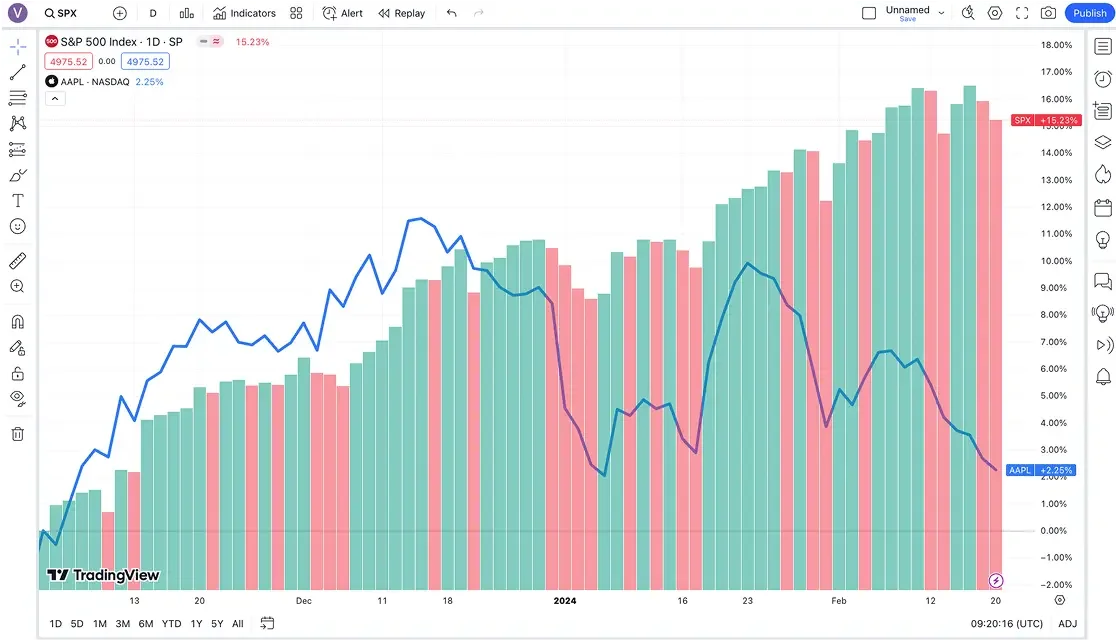This screenshot has width=1116, height=640.
Task: Open the chats panel icon
Action: pos(1102,281)
